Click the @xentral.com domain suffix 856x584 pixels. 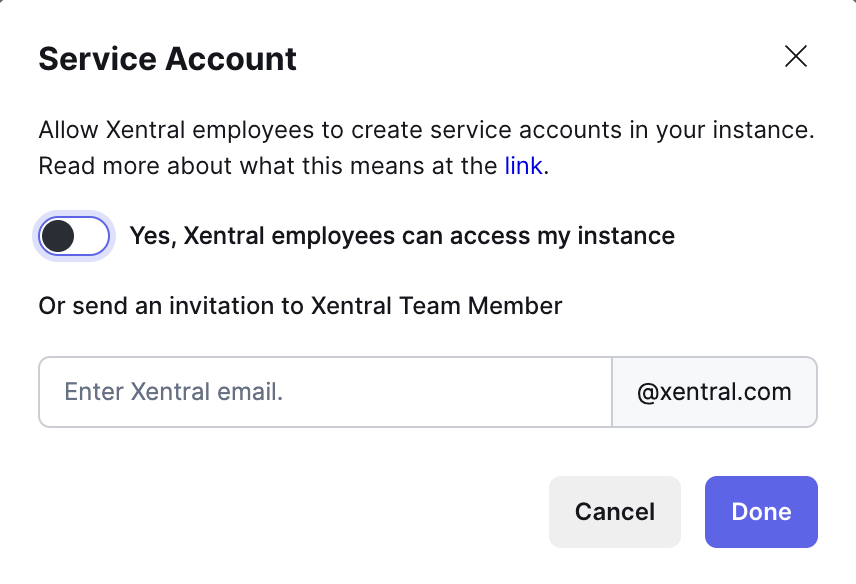click(x=714, y=392)
